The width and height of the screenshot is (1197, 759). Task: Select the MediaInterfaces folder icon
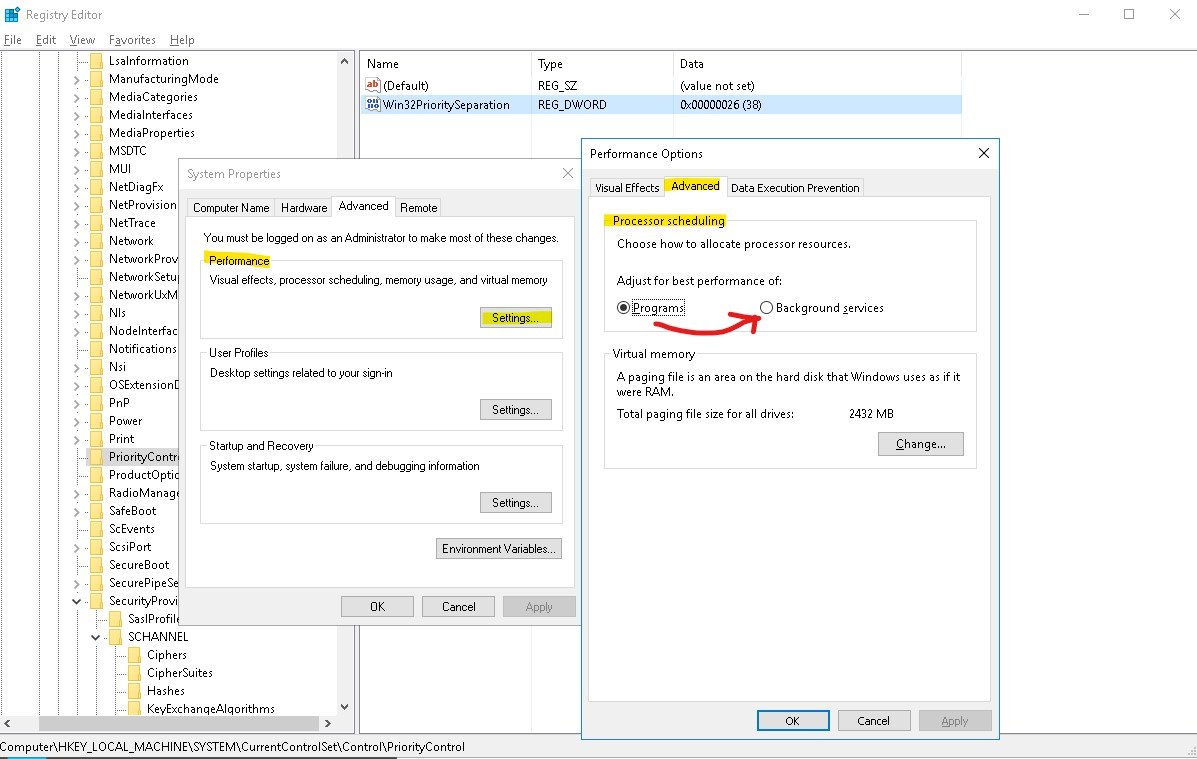[96, 115]
